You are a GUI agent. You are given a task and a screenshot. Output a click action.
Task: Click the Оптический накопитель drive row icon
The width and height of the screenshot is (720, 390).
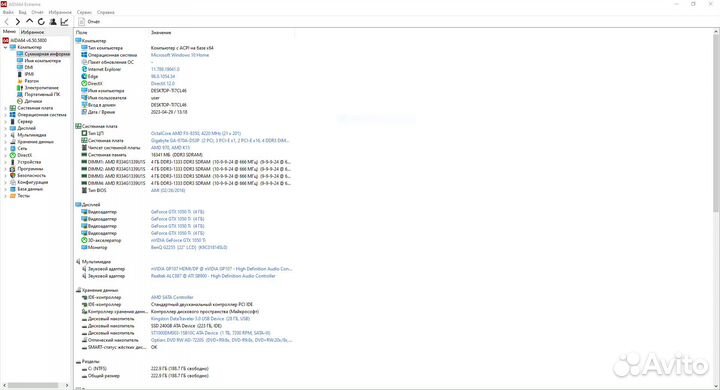click(84, 340)
